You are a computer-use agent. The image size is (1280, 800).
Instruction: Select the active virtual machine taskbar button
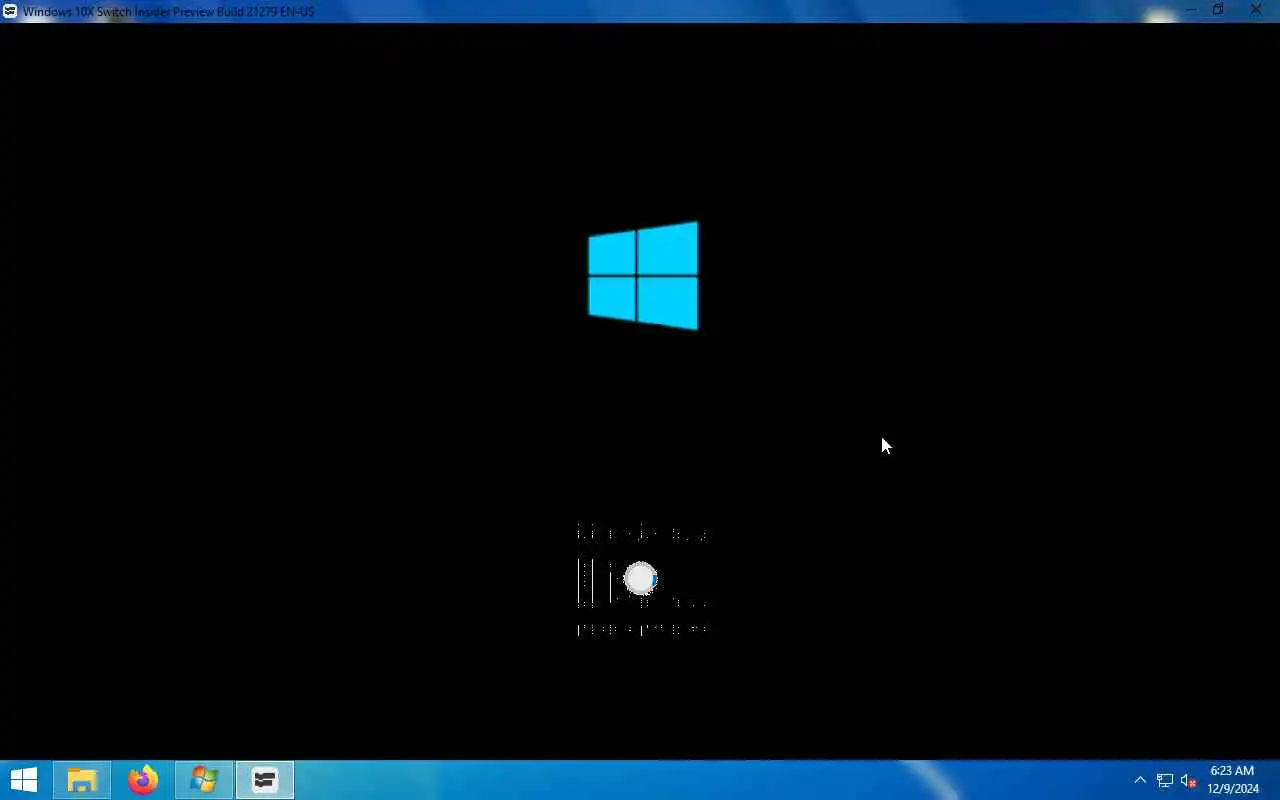click(x=265, y=780)
